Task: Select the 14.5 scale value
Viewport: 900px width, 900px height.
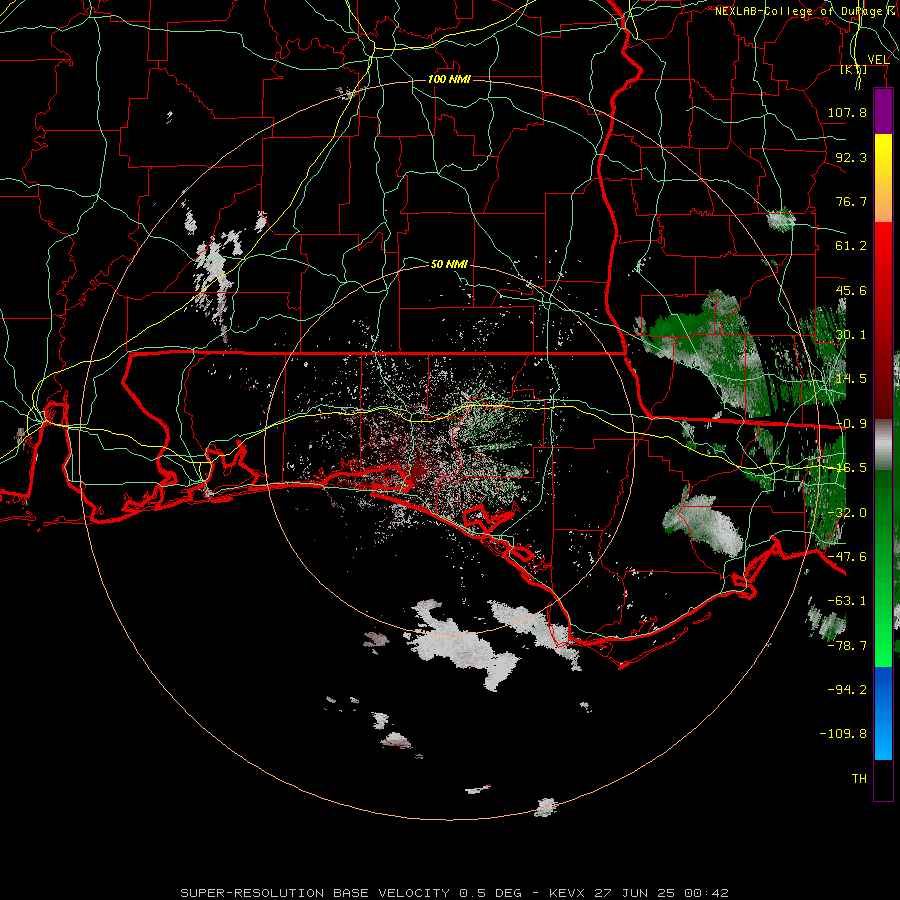Action: click(851, 379)
